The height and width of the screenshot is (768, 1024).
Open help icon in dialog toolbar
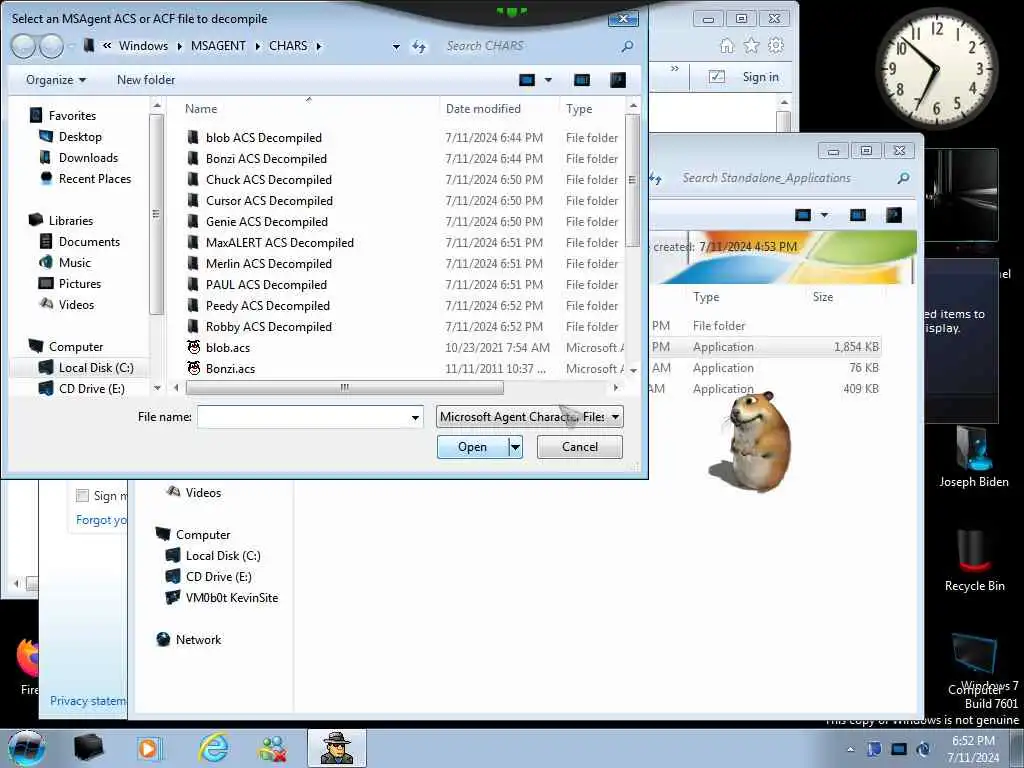pos(617,80)
